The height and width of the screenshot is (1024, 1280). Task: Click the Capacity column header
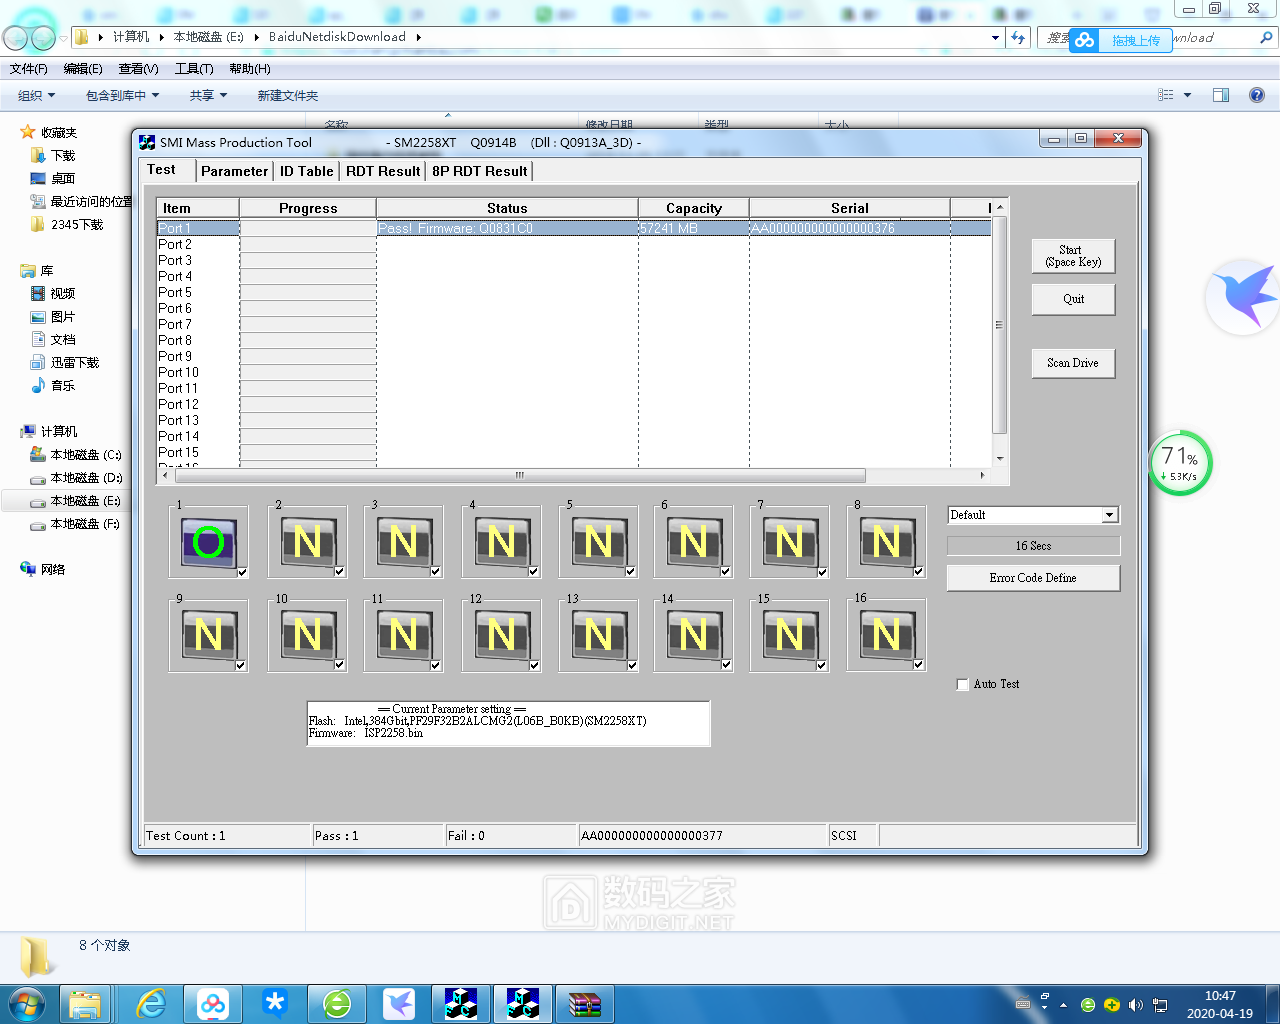pos(694,208)
